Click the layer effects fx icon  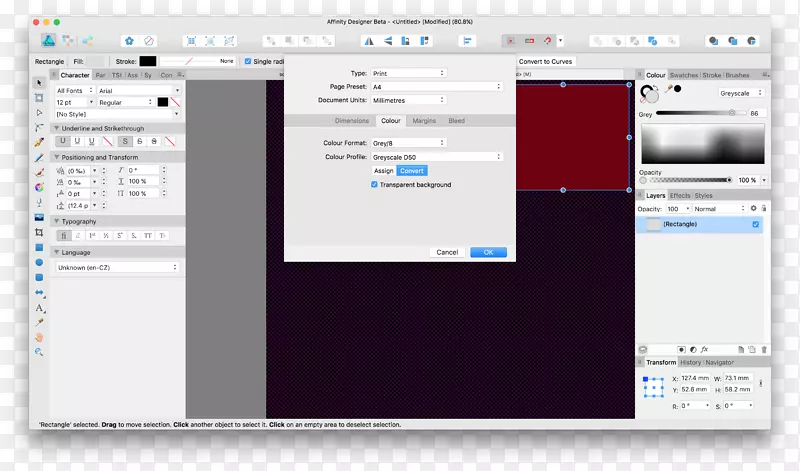coord(705,349)
